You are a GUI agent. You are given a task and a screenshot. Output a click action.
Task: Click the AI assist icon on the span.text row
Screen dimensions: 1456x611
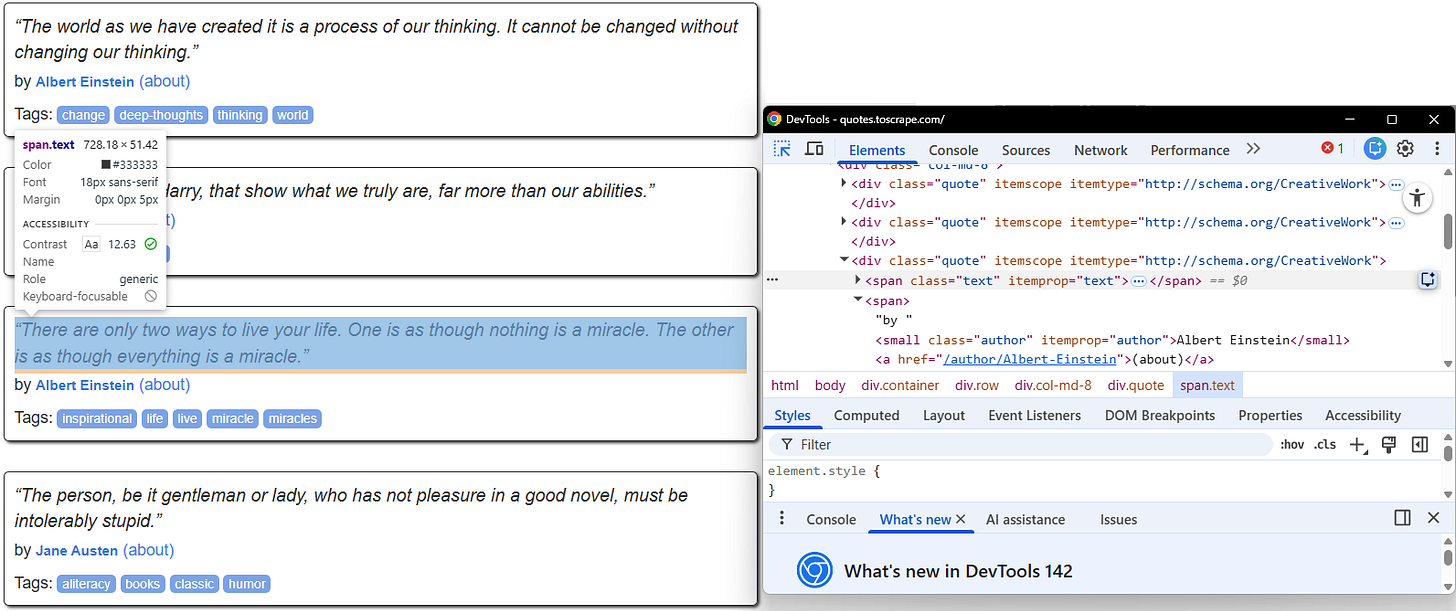(1427, 280)
